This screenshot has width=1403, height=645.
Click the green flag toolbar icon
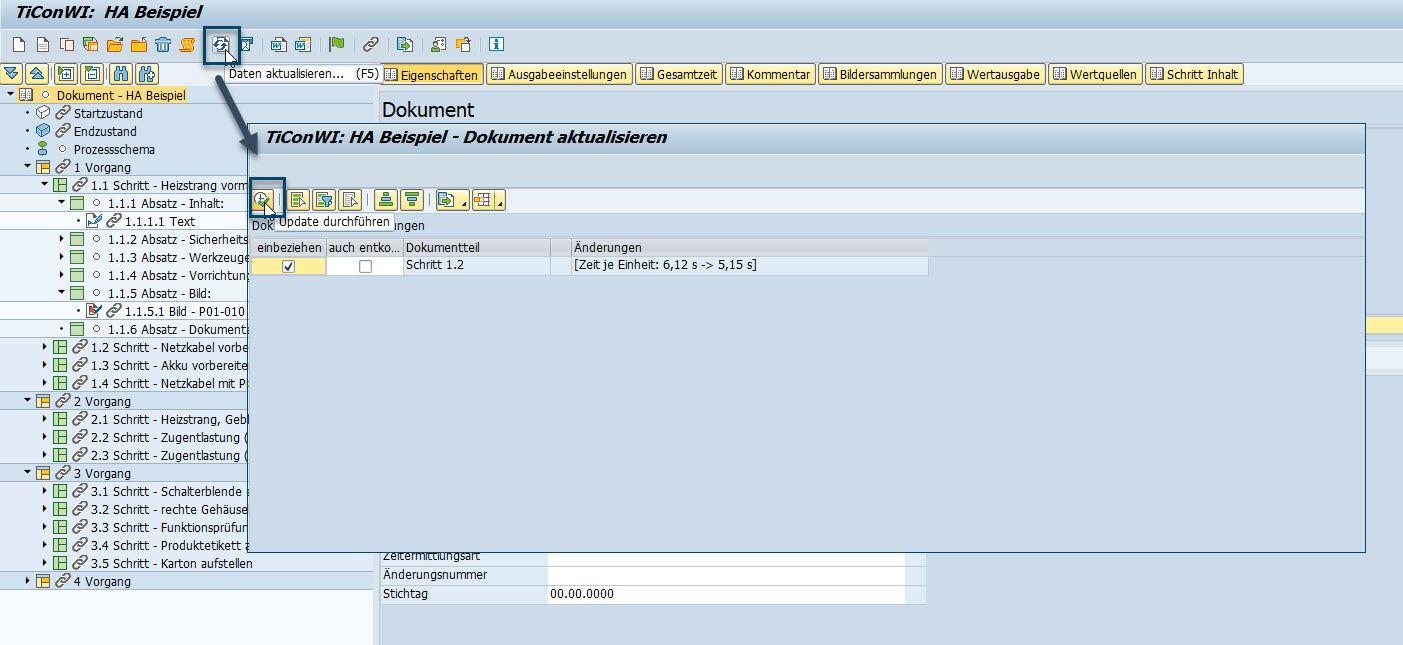[x=337, y=45]
